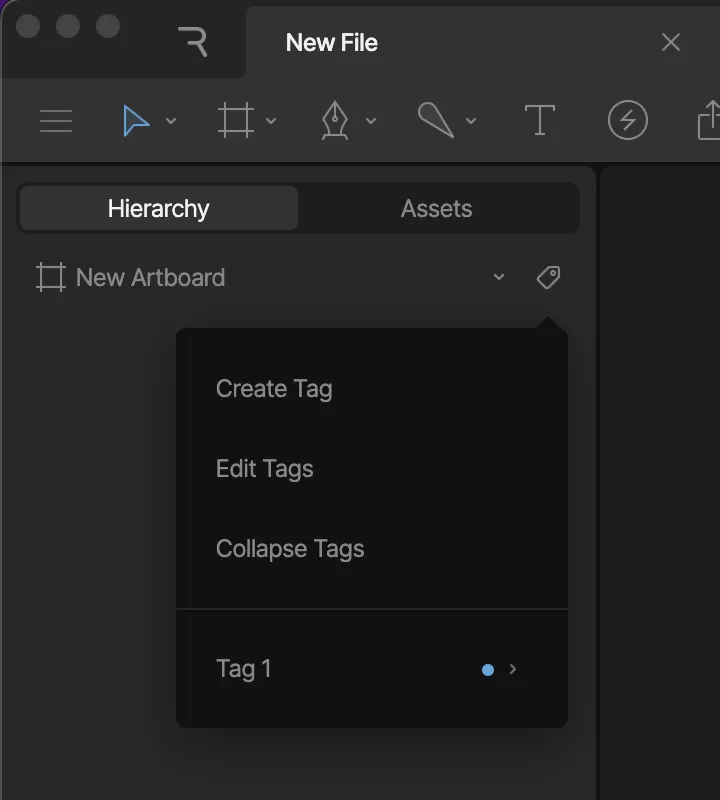This screenshot has width=720, height=800.
Task: Choose the Artboard tool
Action: click(237, 120)
